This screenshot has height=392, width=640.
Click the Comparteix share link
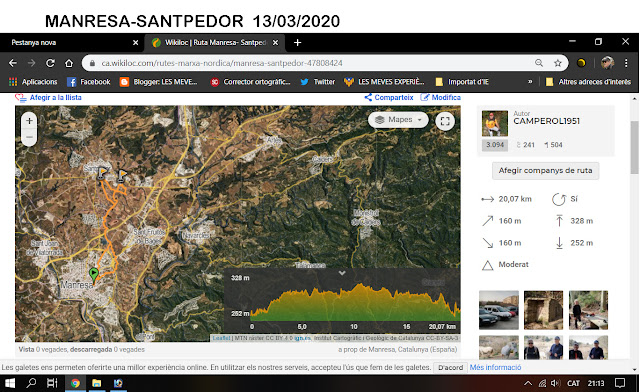(x=389, y=98)
